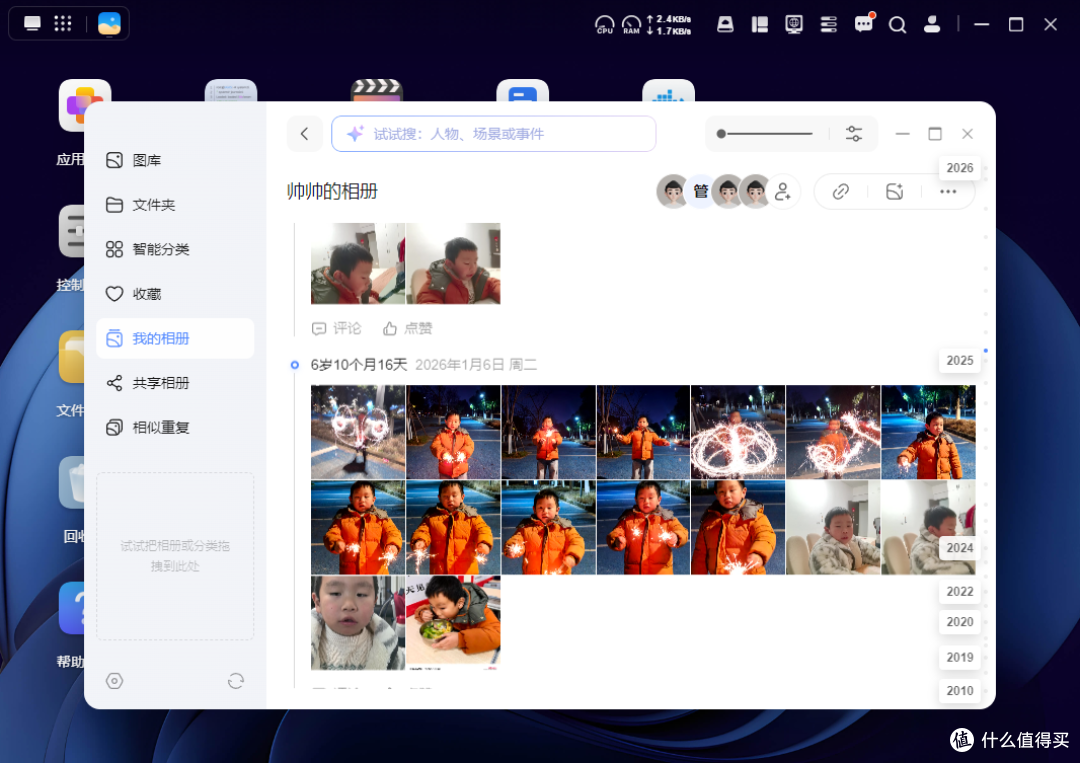Open the boy eating salad photo
The width and height of the screenshot is (1080, 763).
[453, 623]
